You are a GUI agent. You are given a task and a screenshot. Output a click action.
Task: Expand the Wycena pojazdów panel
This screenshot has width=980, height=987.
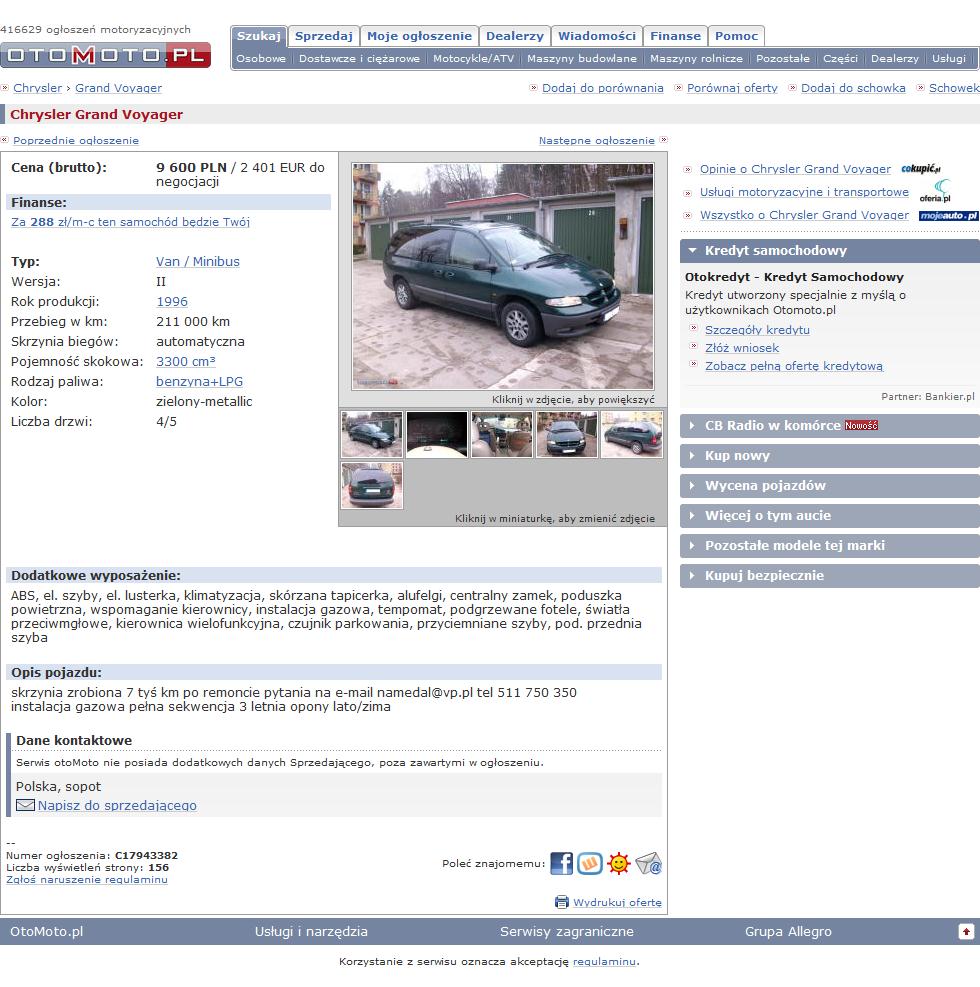[x=830, y=485]
